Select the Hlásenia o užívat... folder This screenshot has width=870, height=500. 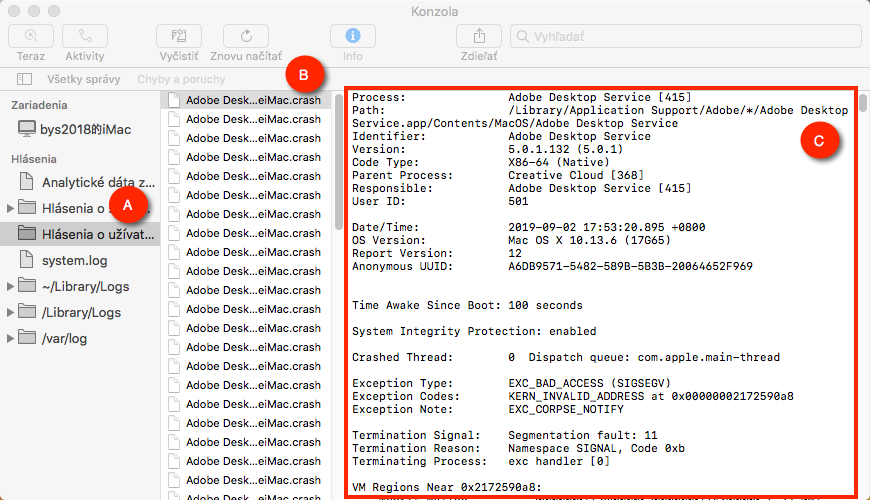[x=80, y=234]
